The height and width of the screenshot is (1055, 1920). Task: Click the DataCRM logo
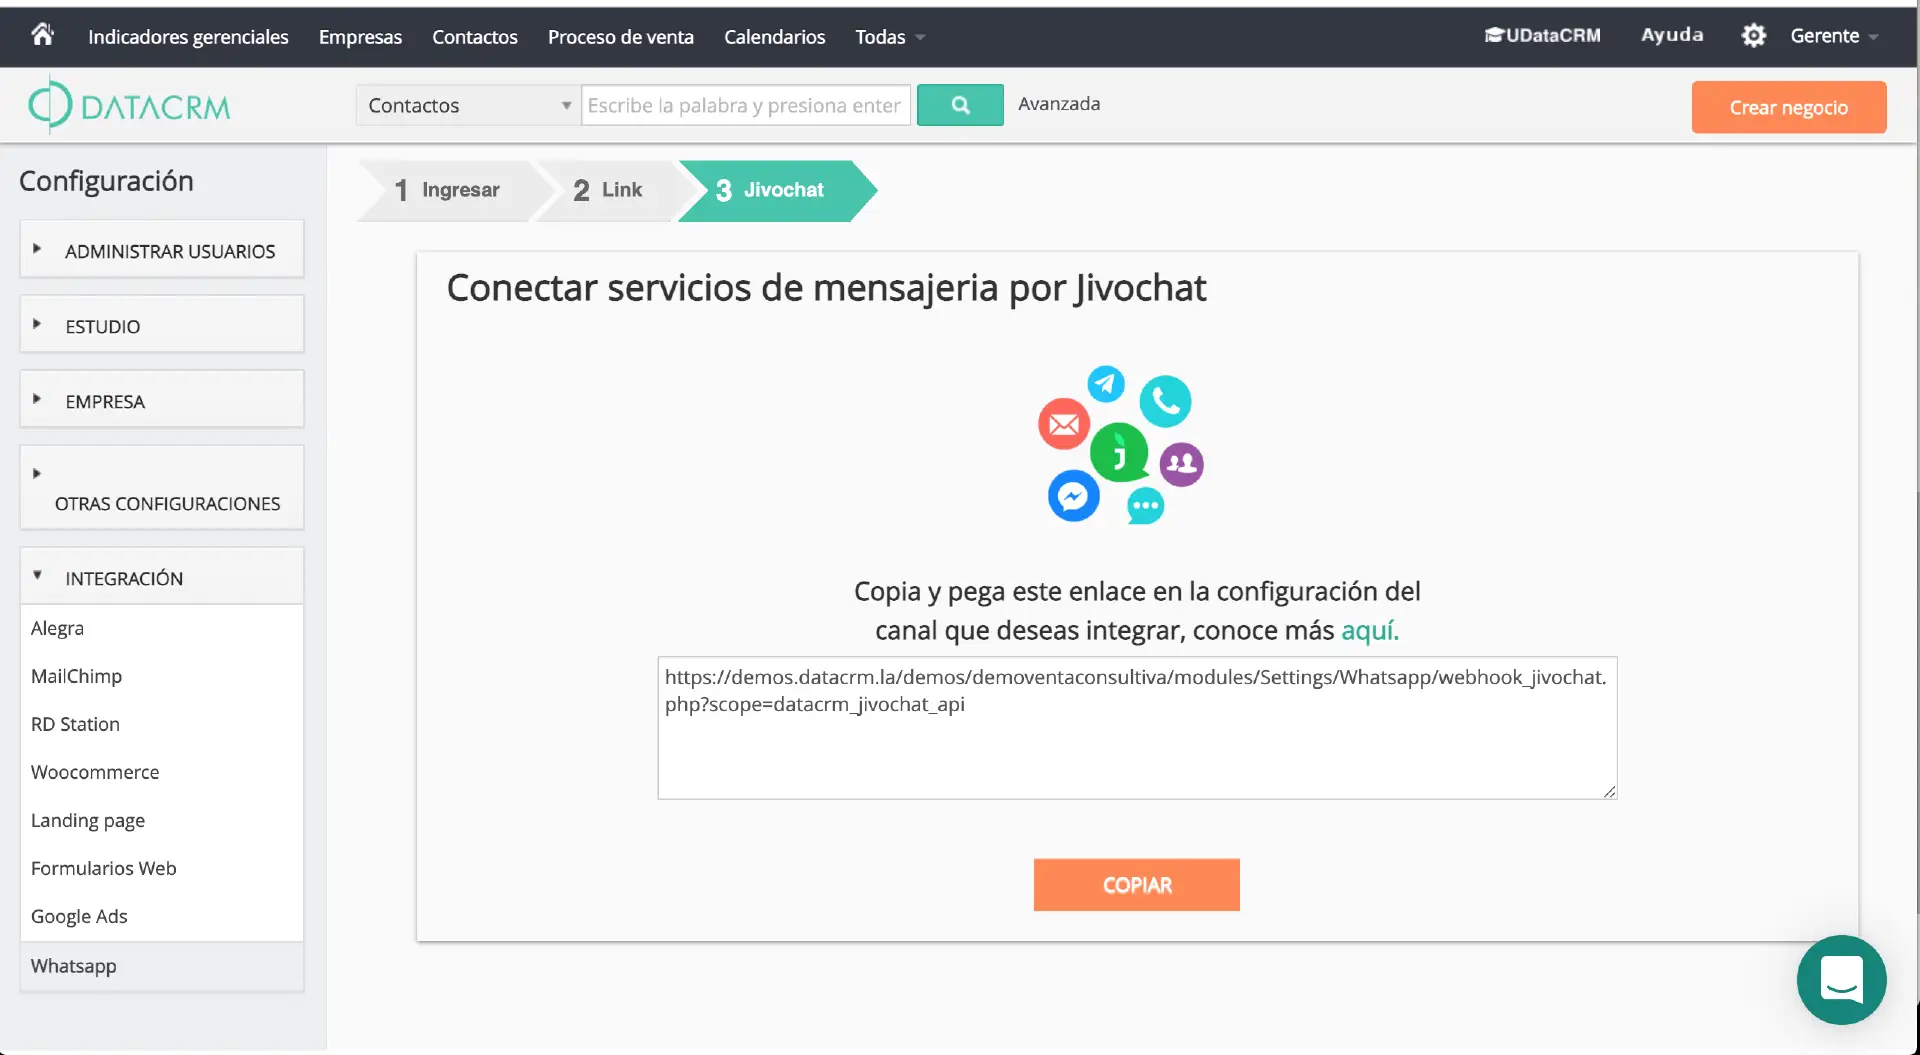[129, 105]
